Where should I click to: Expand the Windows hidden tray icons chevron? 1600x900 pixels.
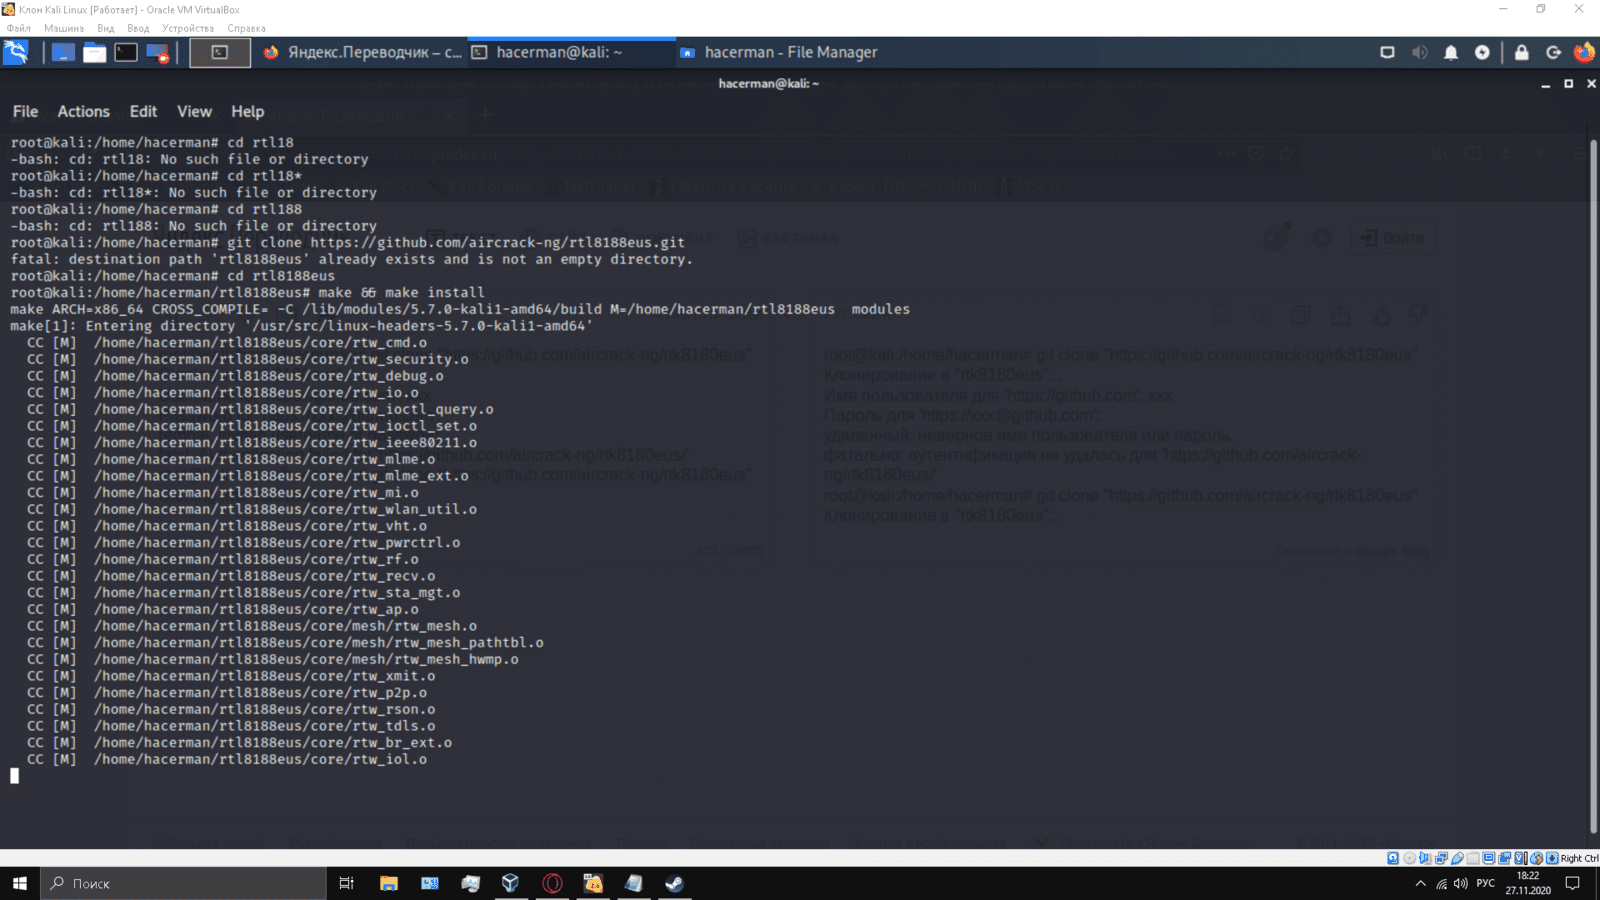tap(1420, 883)
